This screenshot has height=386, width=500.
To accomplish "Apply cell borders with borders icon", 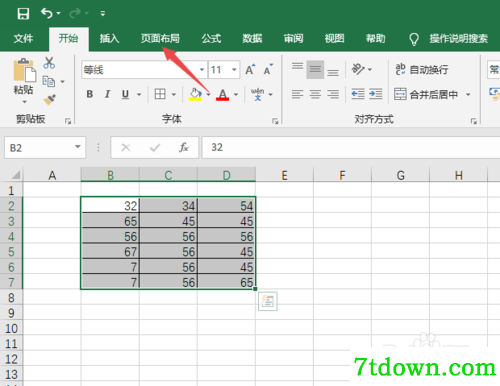I will [160, 94].
